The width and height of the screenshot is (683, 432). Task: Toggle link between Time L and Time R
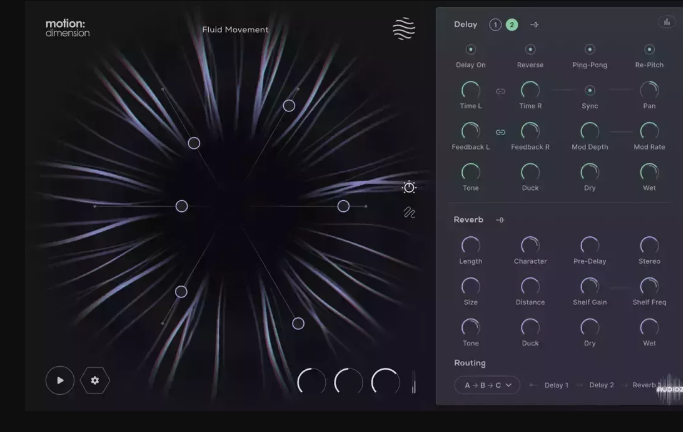(x=500, y=91)
